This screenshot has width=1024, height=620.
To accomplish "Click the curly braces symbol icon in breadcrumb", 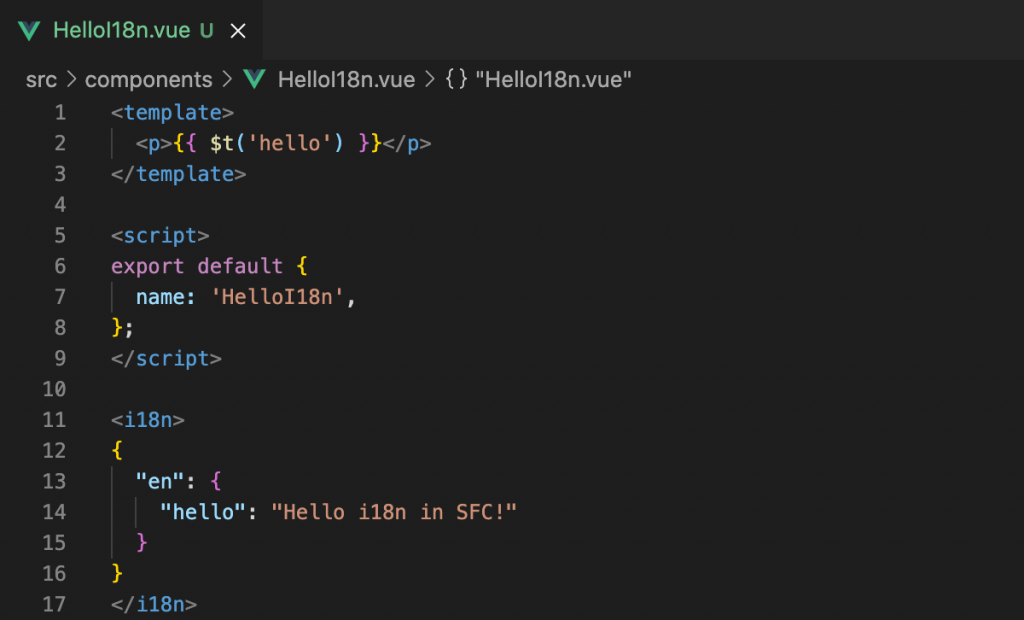I will (x=456, y=79).
